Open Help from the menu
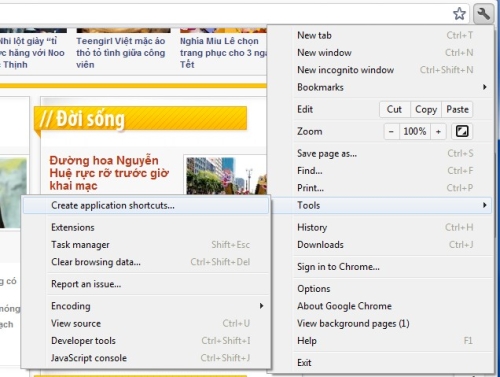The height and width of the screenshot is (377, 500). click(x=392, y=341)
